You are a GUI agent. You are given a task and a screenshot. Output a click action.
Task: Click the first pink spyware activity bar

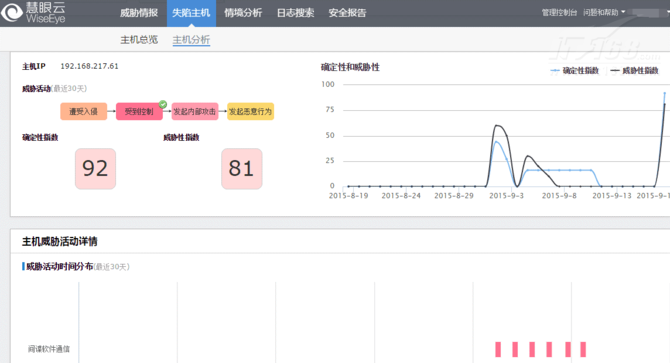tap(498, 349)
